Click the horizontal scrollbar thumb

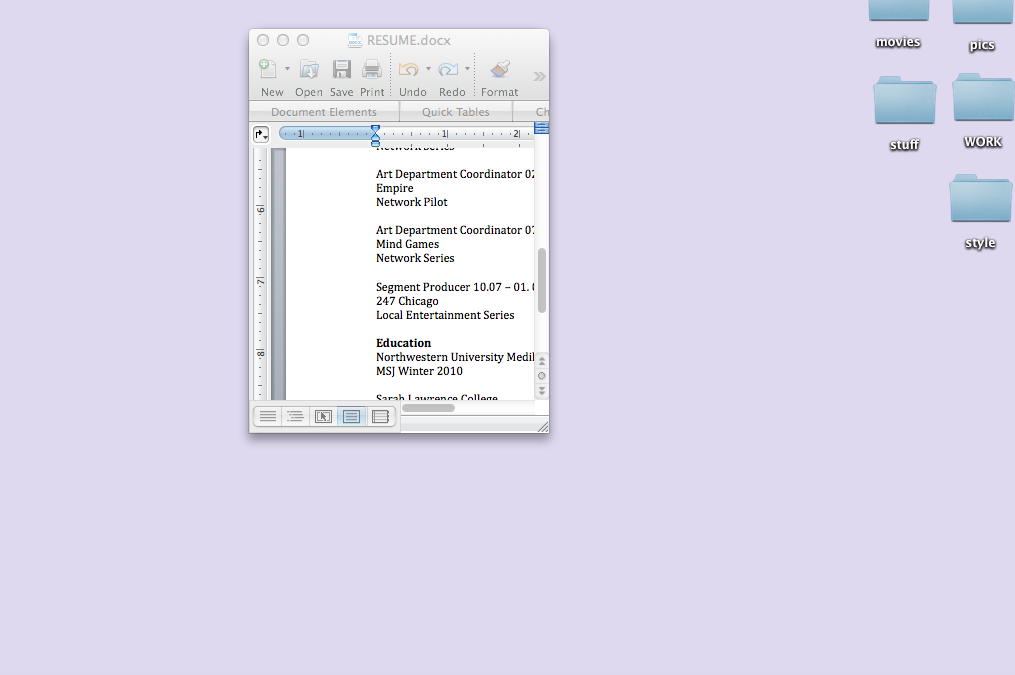[429, 408]
